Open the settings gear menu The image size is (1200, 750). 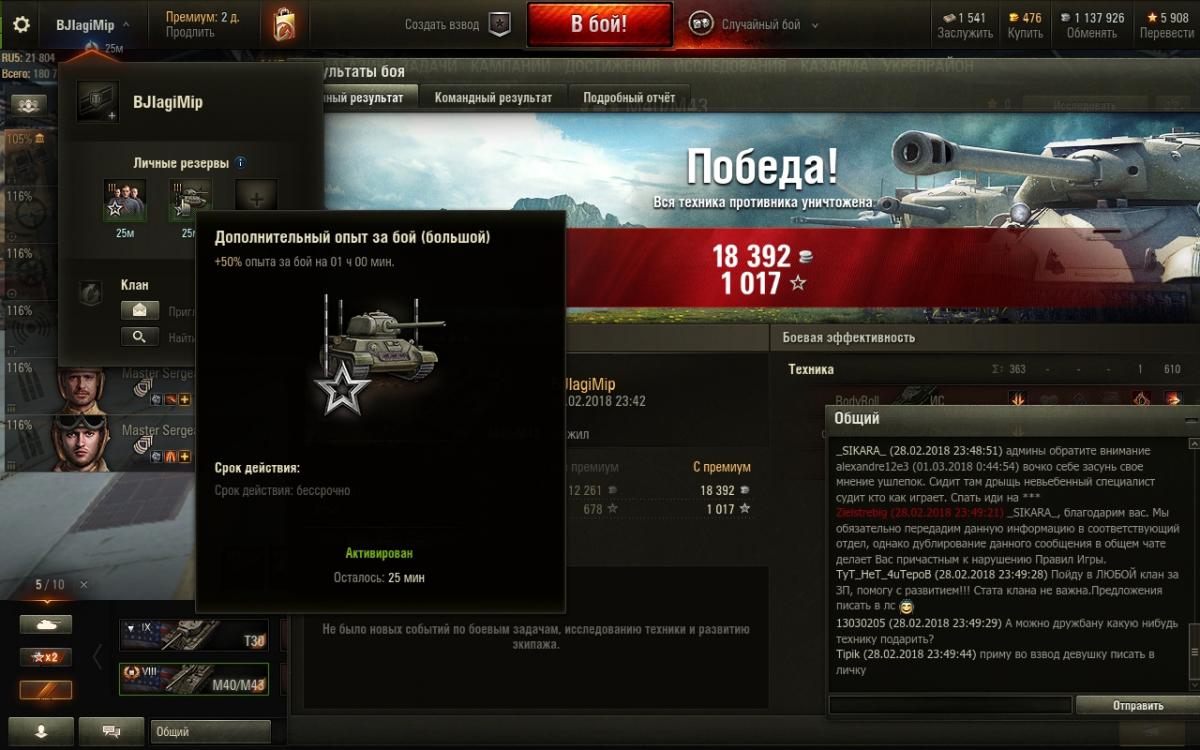[21, 24]
